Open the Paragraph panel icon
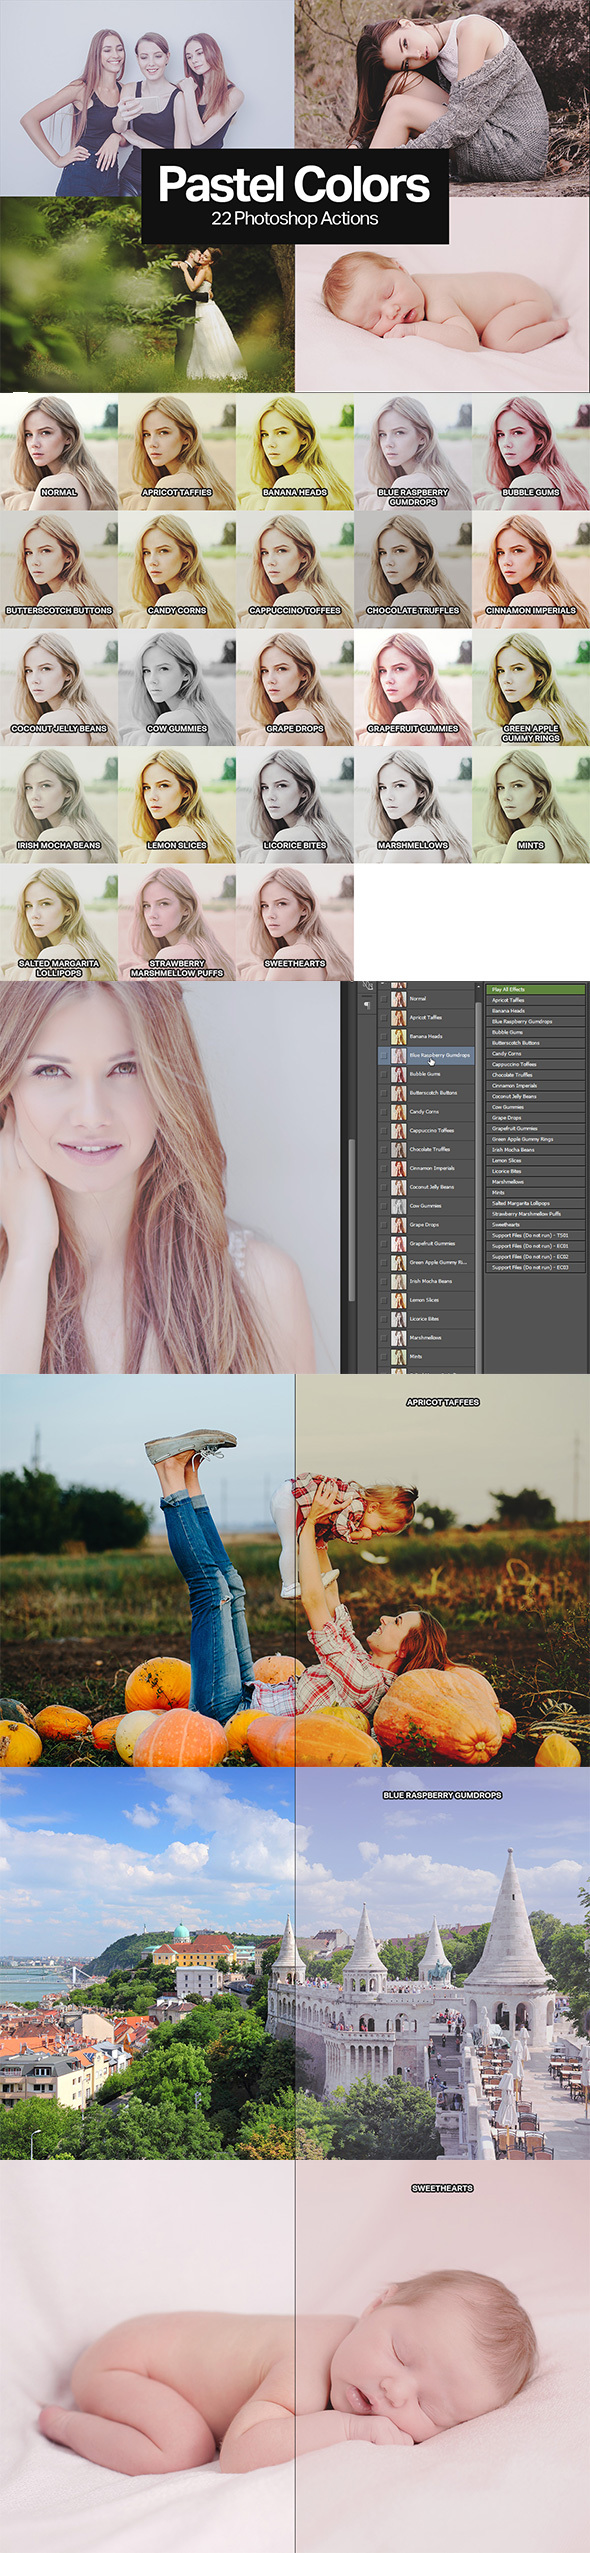 click(x=367, y=1005)
